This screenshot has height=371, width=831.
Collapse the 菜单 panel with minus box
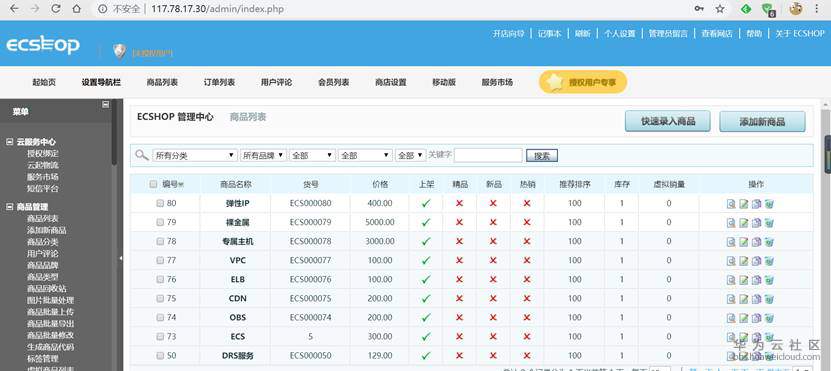pyautogui.click(x=105, y=105)
